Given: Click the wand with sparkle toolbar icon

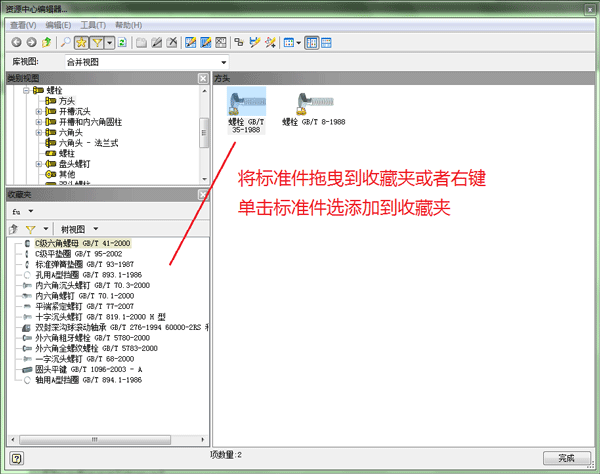Looking at the screenshot, I should (x=270, y=42).
